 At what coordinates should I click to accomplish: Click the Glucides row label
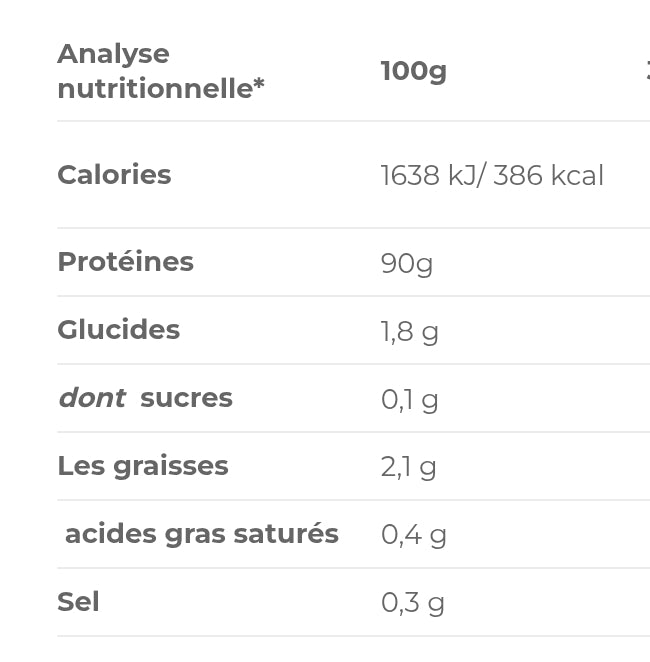(119, 330)
